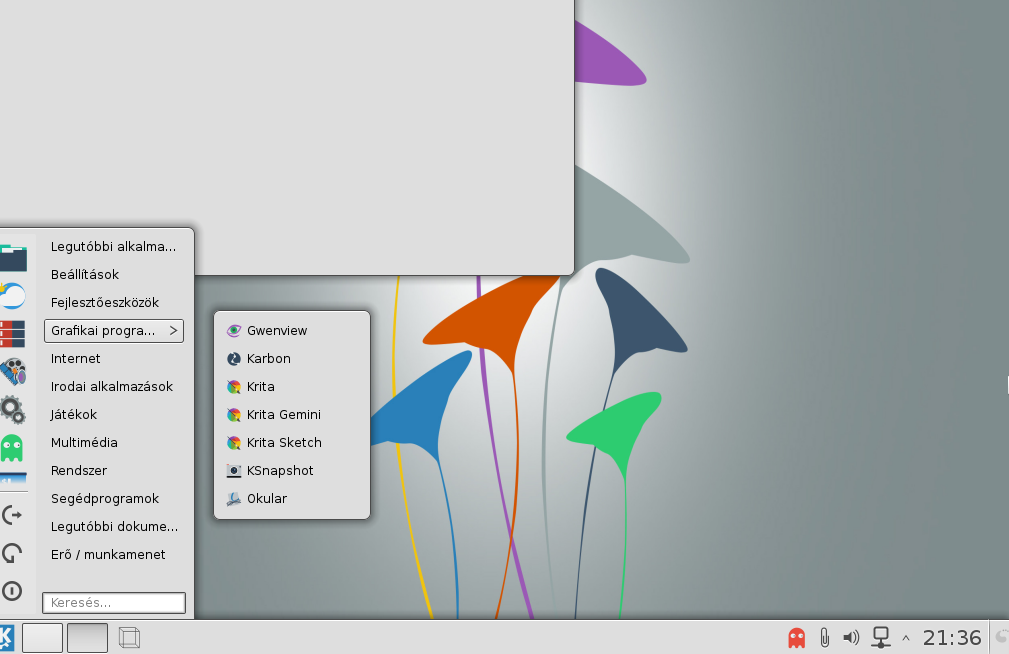This screenshot has width=1009, height=654.
Task: Launch the green ghost favorite icon
Action: [12, 448]
